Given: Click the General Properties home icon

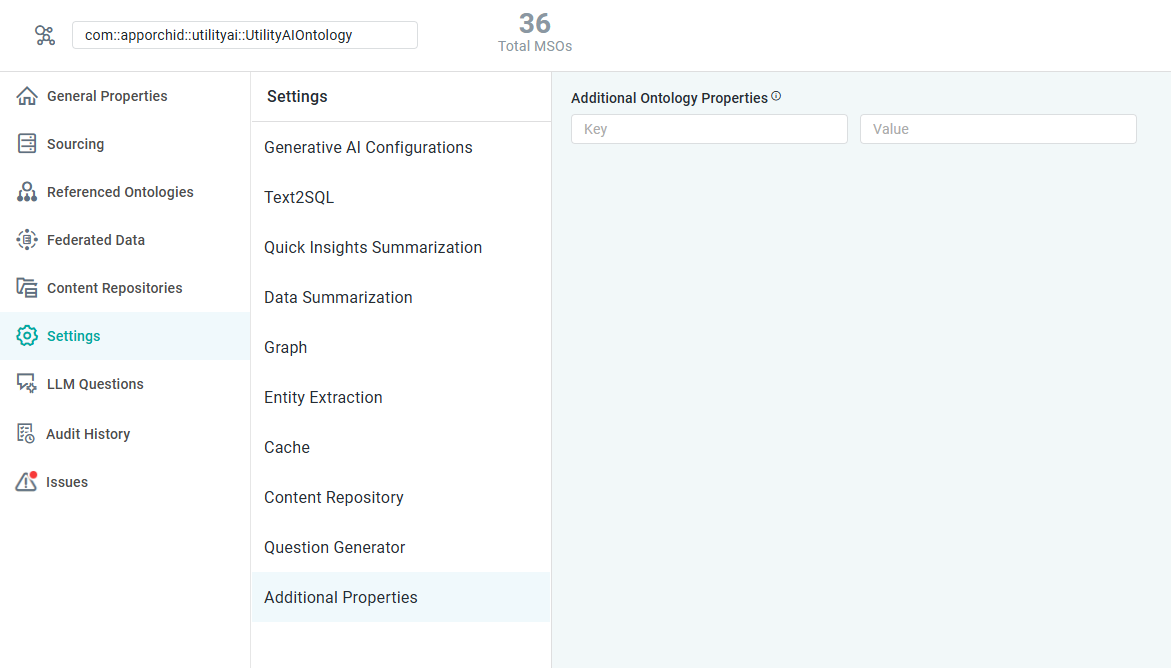Looking at the screenshot, I should point(27,96).
